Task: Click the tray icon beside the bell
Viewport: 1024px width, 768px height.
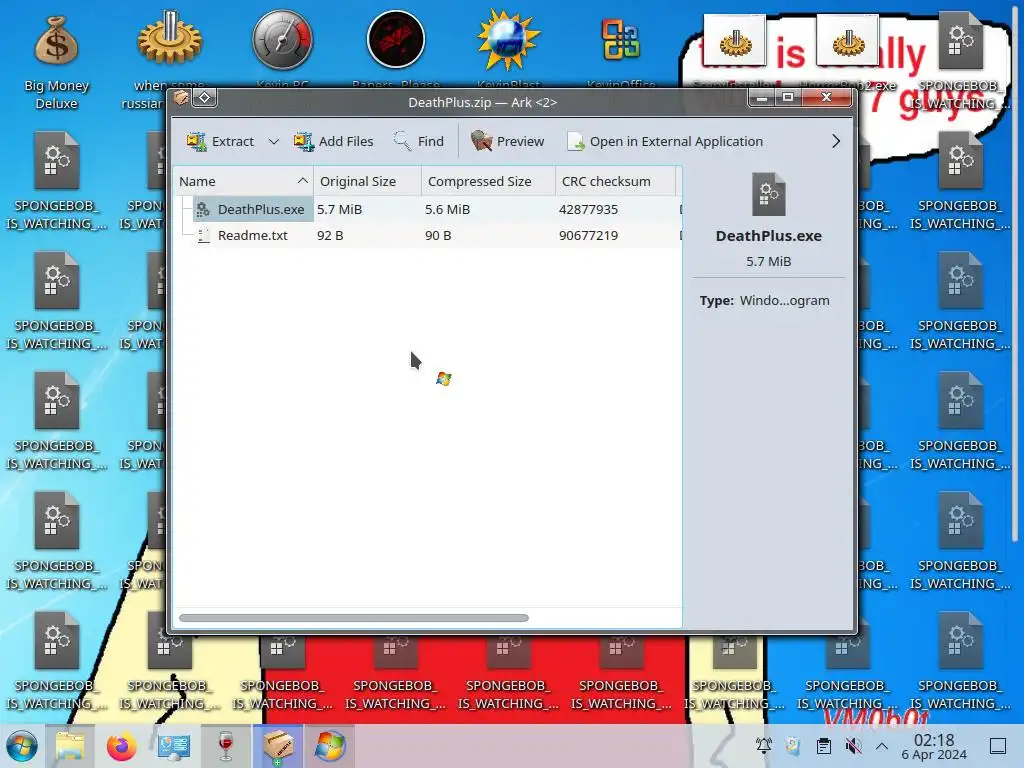Action: tap(793, 745)
